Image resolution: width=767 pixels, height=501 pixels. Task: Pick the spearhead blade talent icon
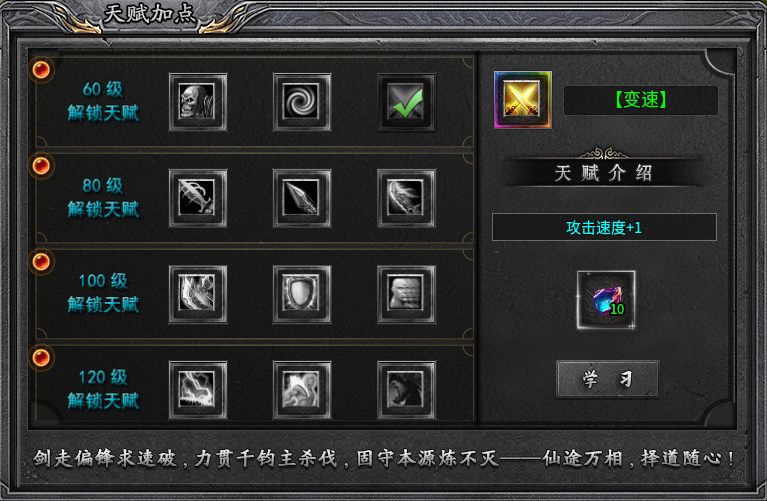[x=302, y=198]
